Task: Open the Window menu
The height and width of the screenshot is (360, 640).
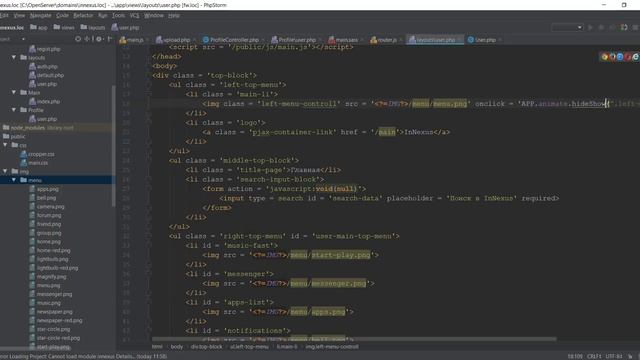Action: pyautogui.click(x=154, y=16)
